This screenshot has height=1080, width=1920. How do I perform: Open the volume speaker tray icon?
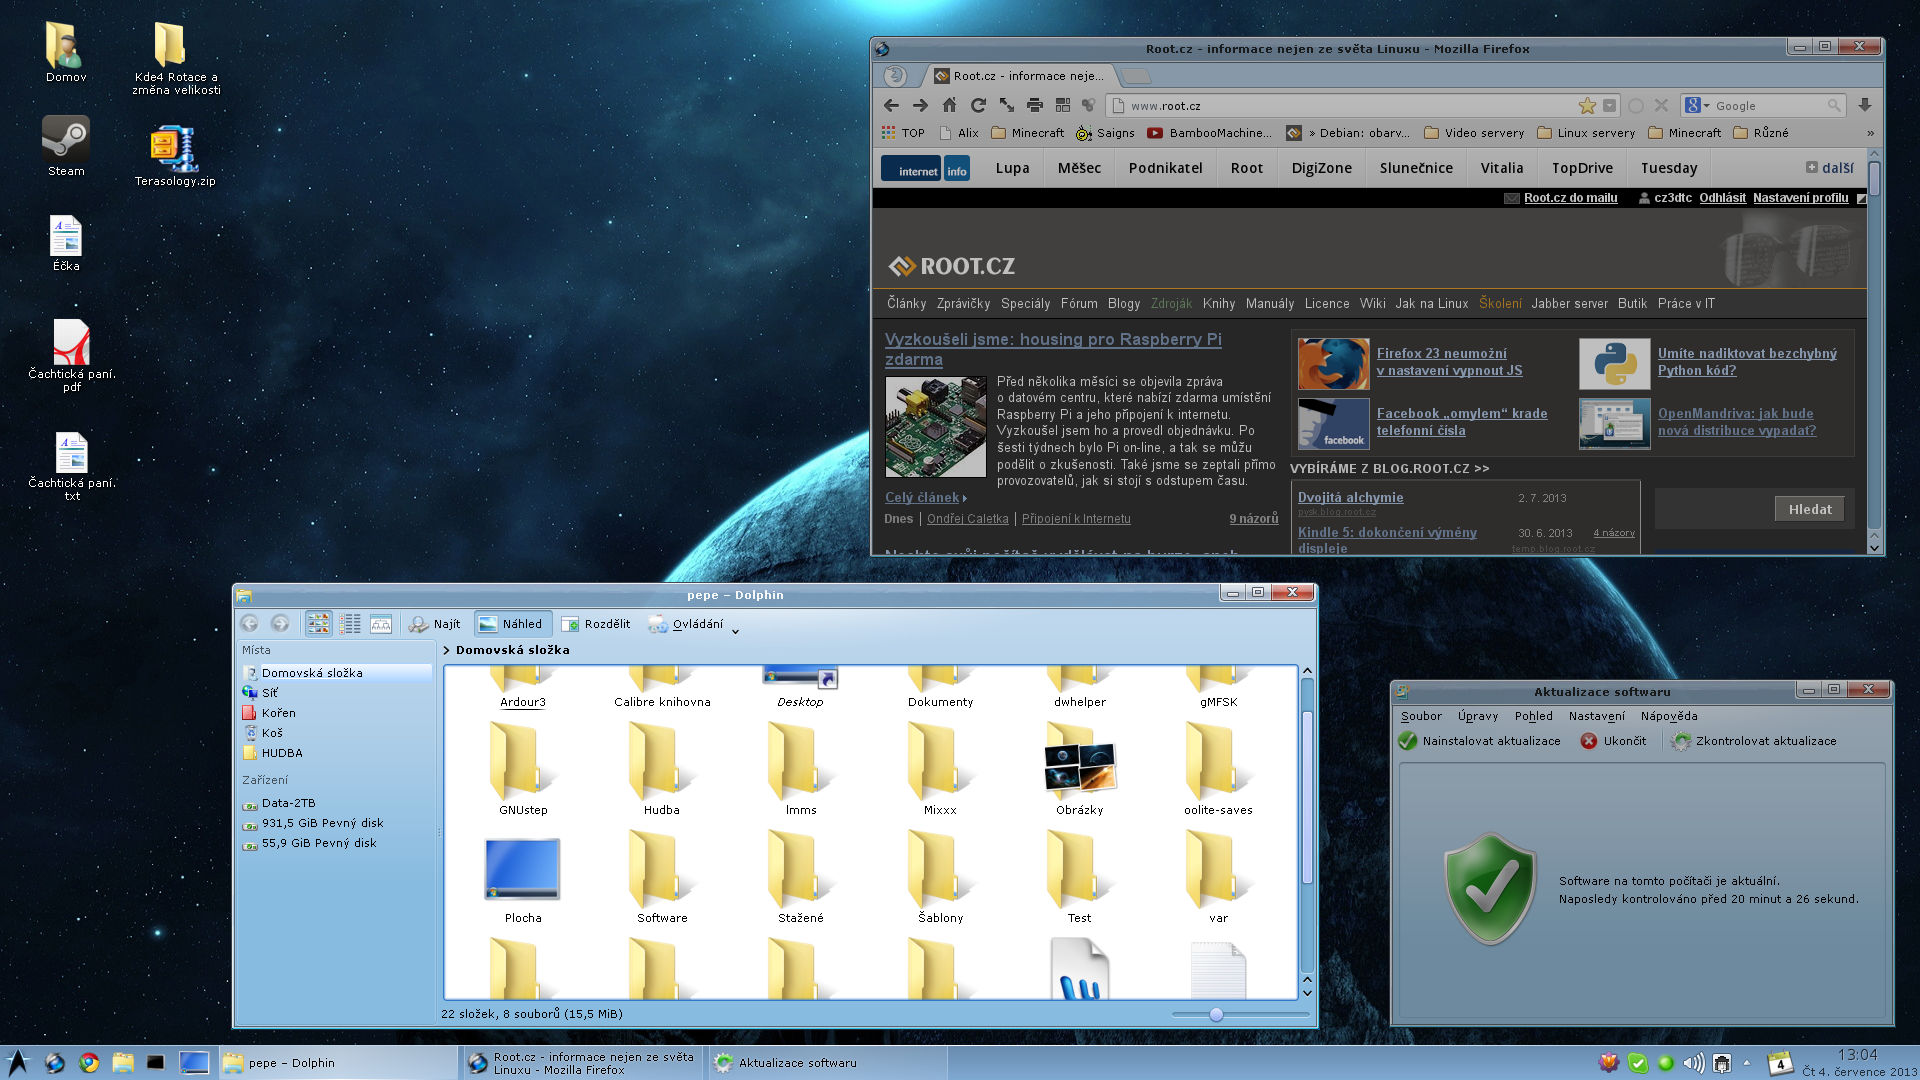click(x=1693, y=1063)
